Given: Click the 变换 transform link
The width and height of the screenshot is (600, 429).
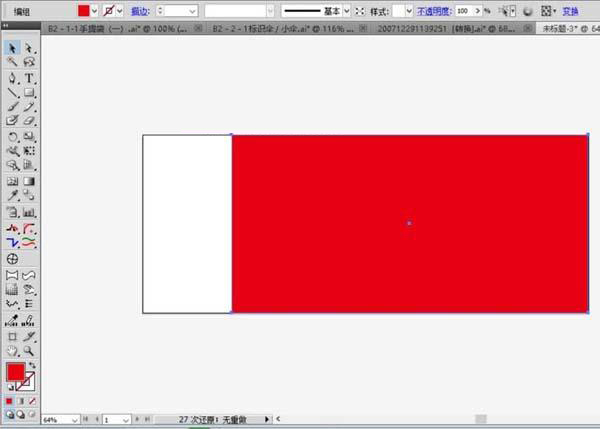Looking at the screenshot, I should tap(570, 11).
